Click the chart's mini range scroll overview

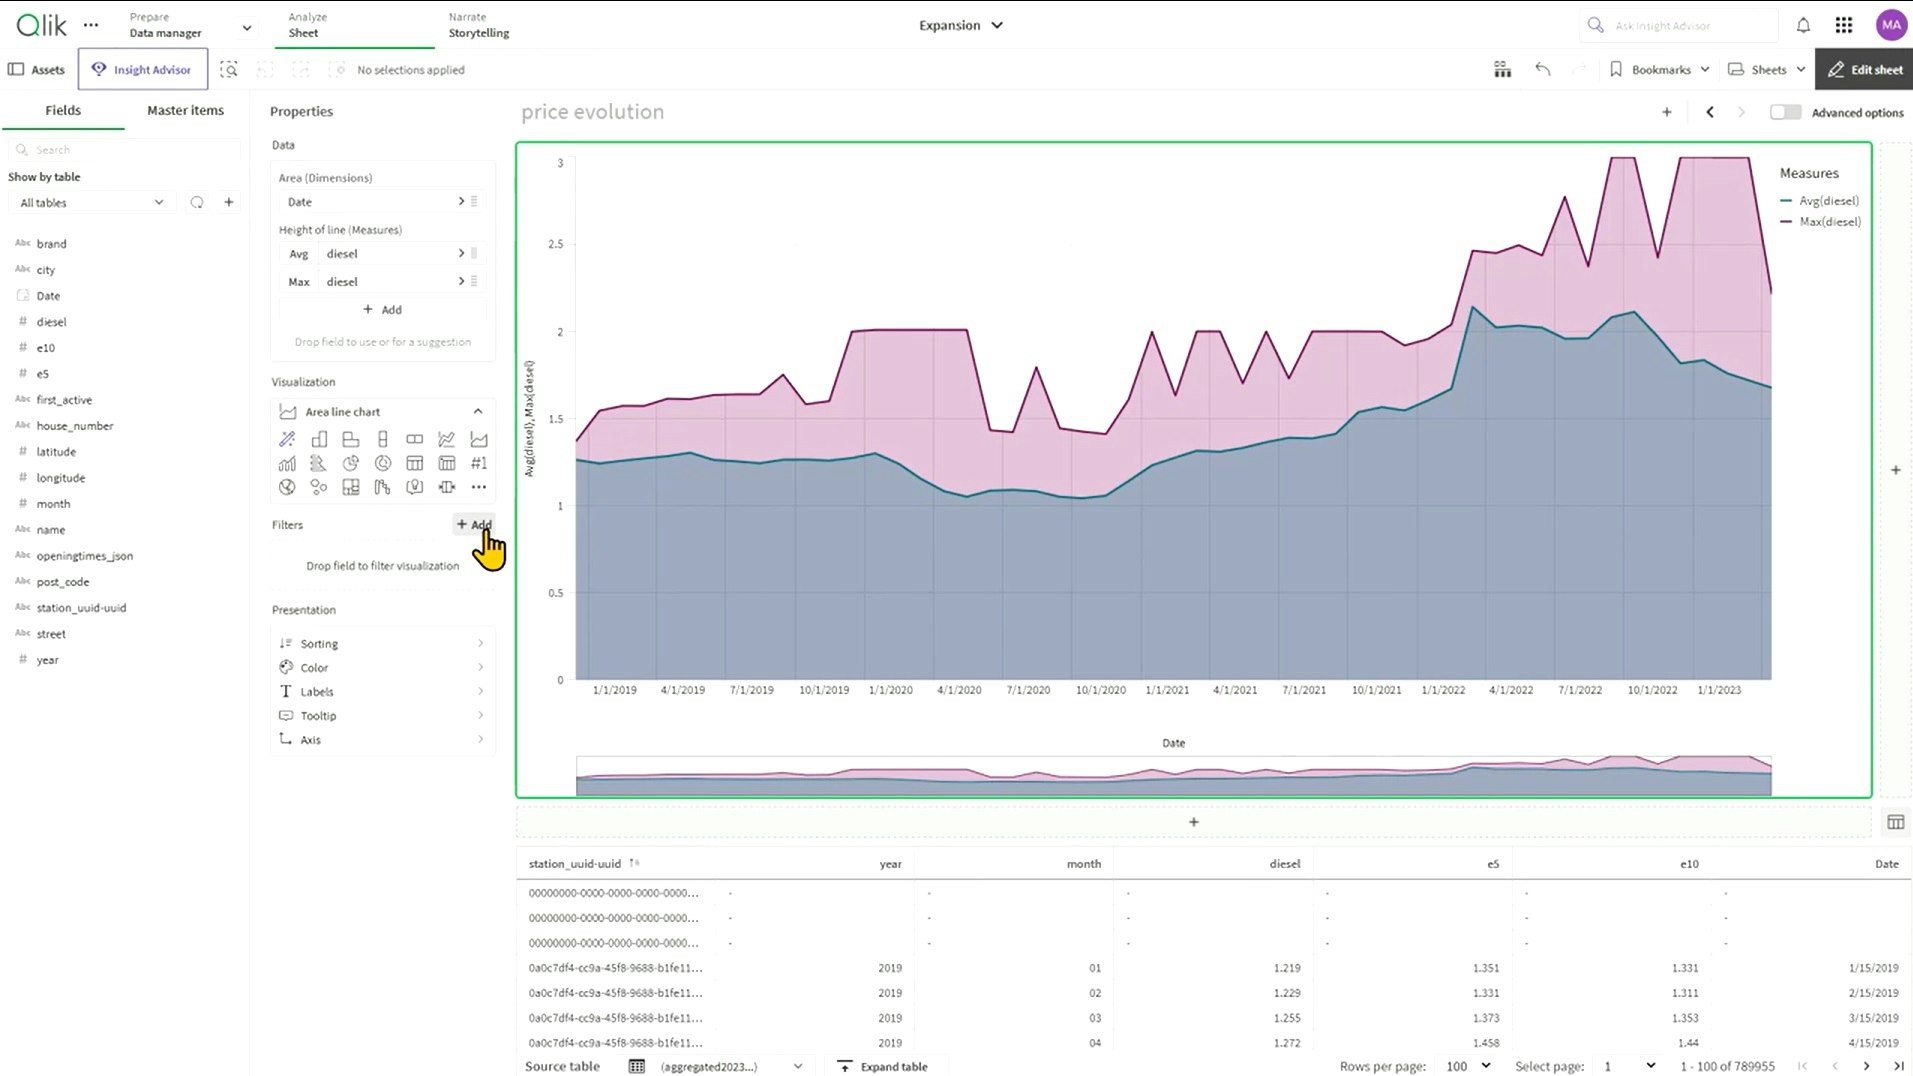tap(1173, 776)
